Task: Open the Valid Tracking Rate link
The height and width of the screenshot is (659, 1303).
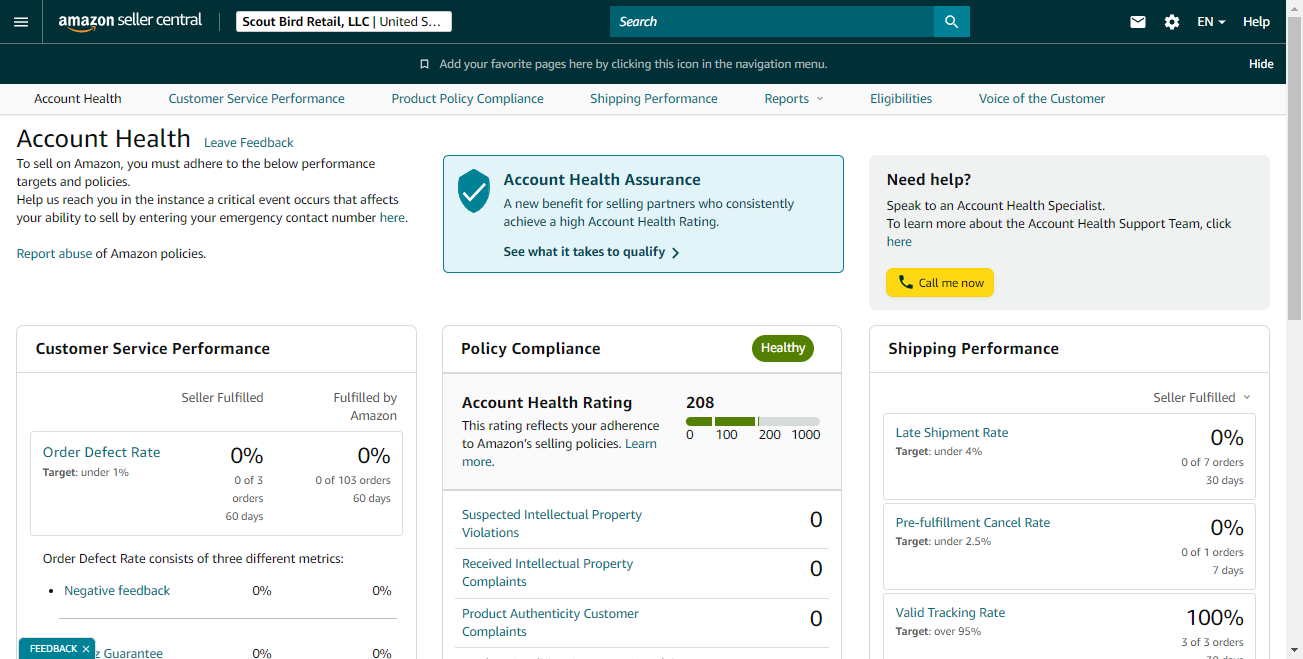Action: pyautogui.click(x=950, y=613)
